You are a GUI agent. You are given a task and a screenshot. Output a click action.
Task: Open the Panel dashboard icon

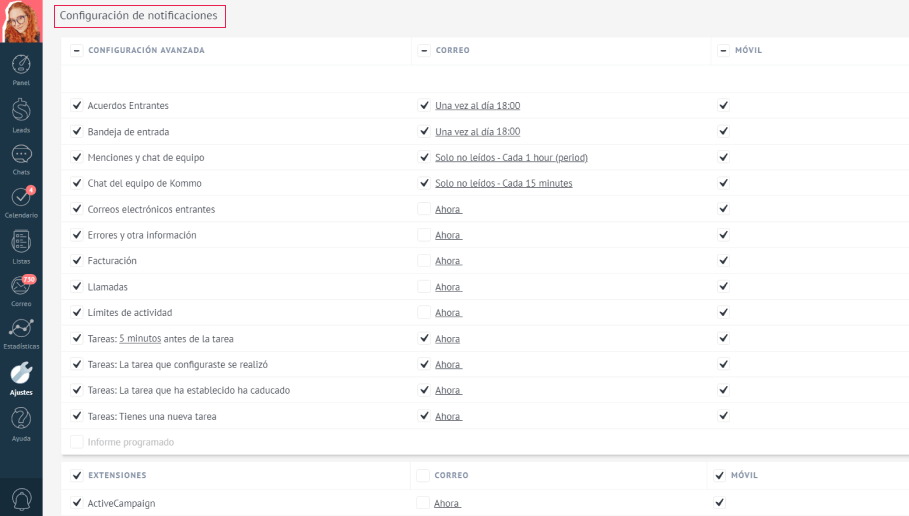pos(21,67)
